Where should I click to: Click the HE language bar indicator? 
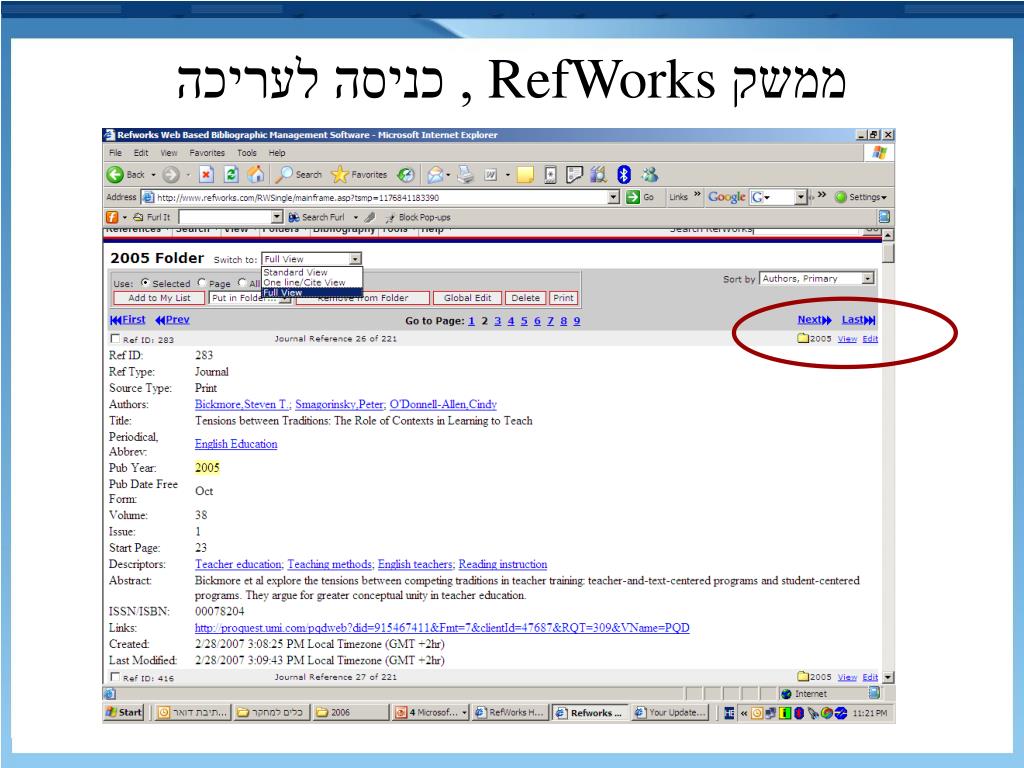coord(729,712)
